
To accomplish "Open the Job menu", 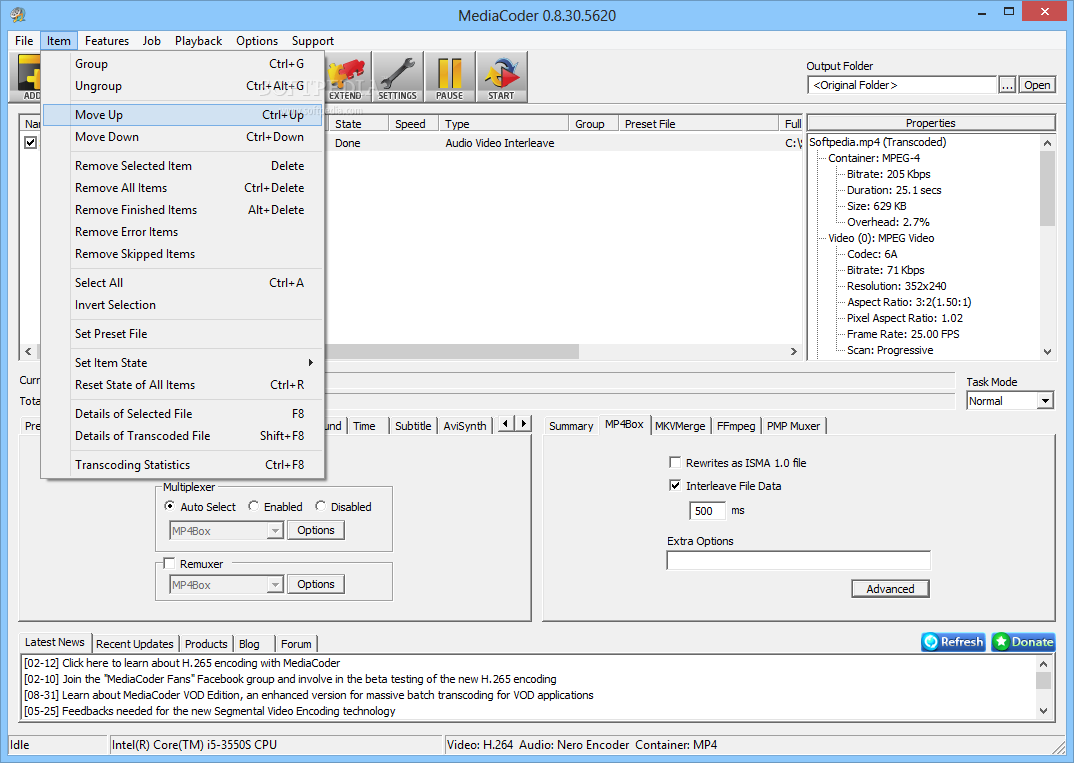I will (x=151, y=40).
